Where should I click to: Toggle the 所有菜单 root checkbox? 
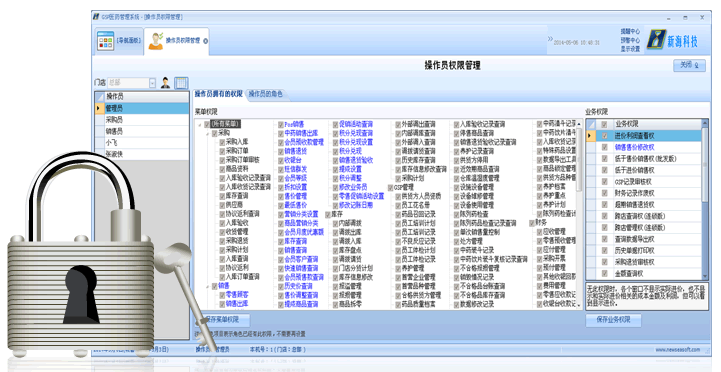click(206, 124)
